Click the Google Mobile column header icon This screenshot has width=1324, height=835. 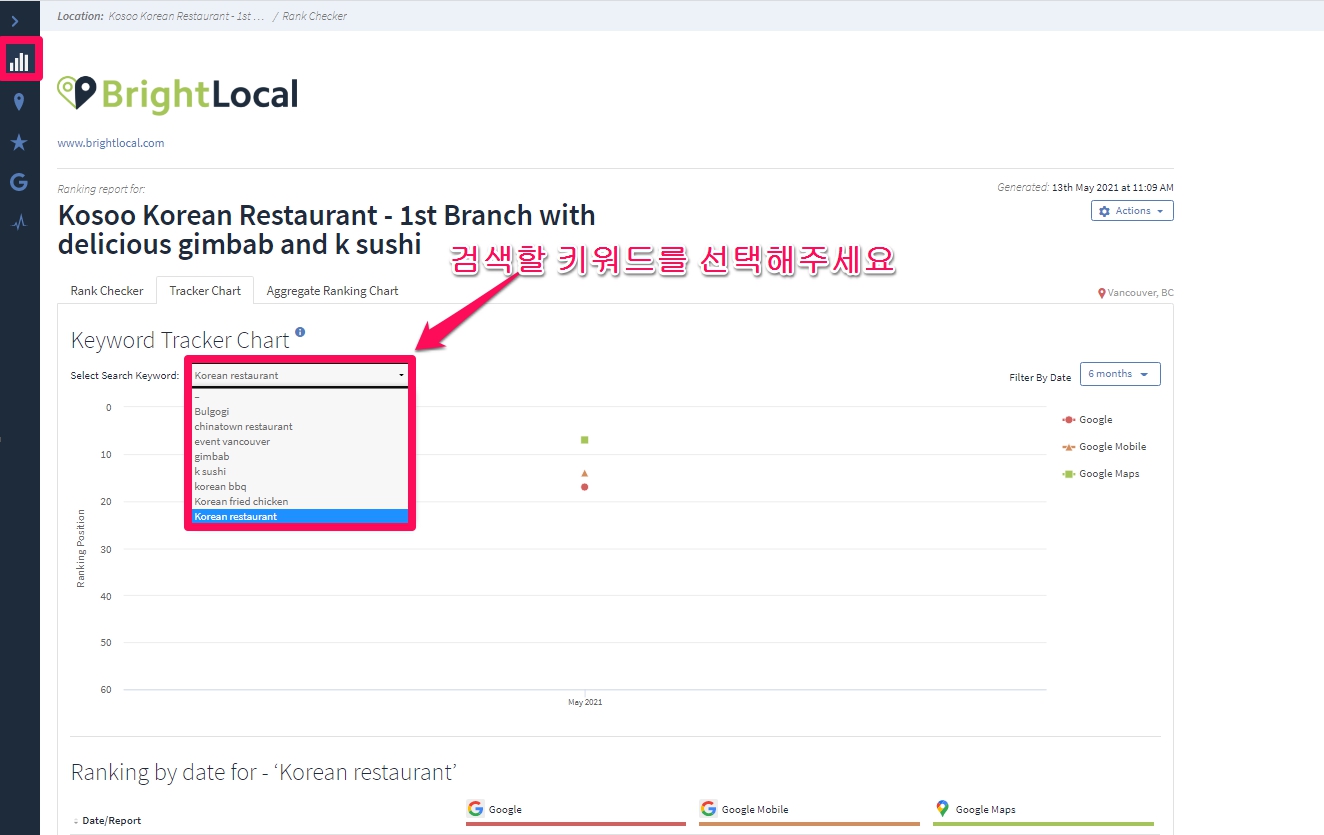(x=708, y=809)
